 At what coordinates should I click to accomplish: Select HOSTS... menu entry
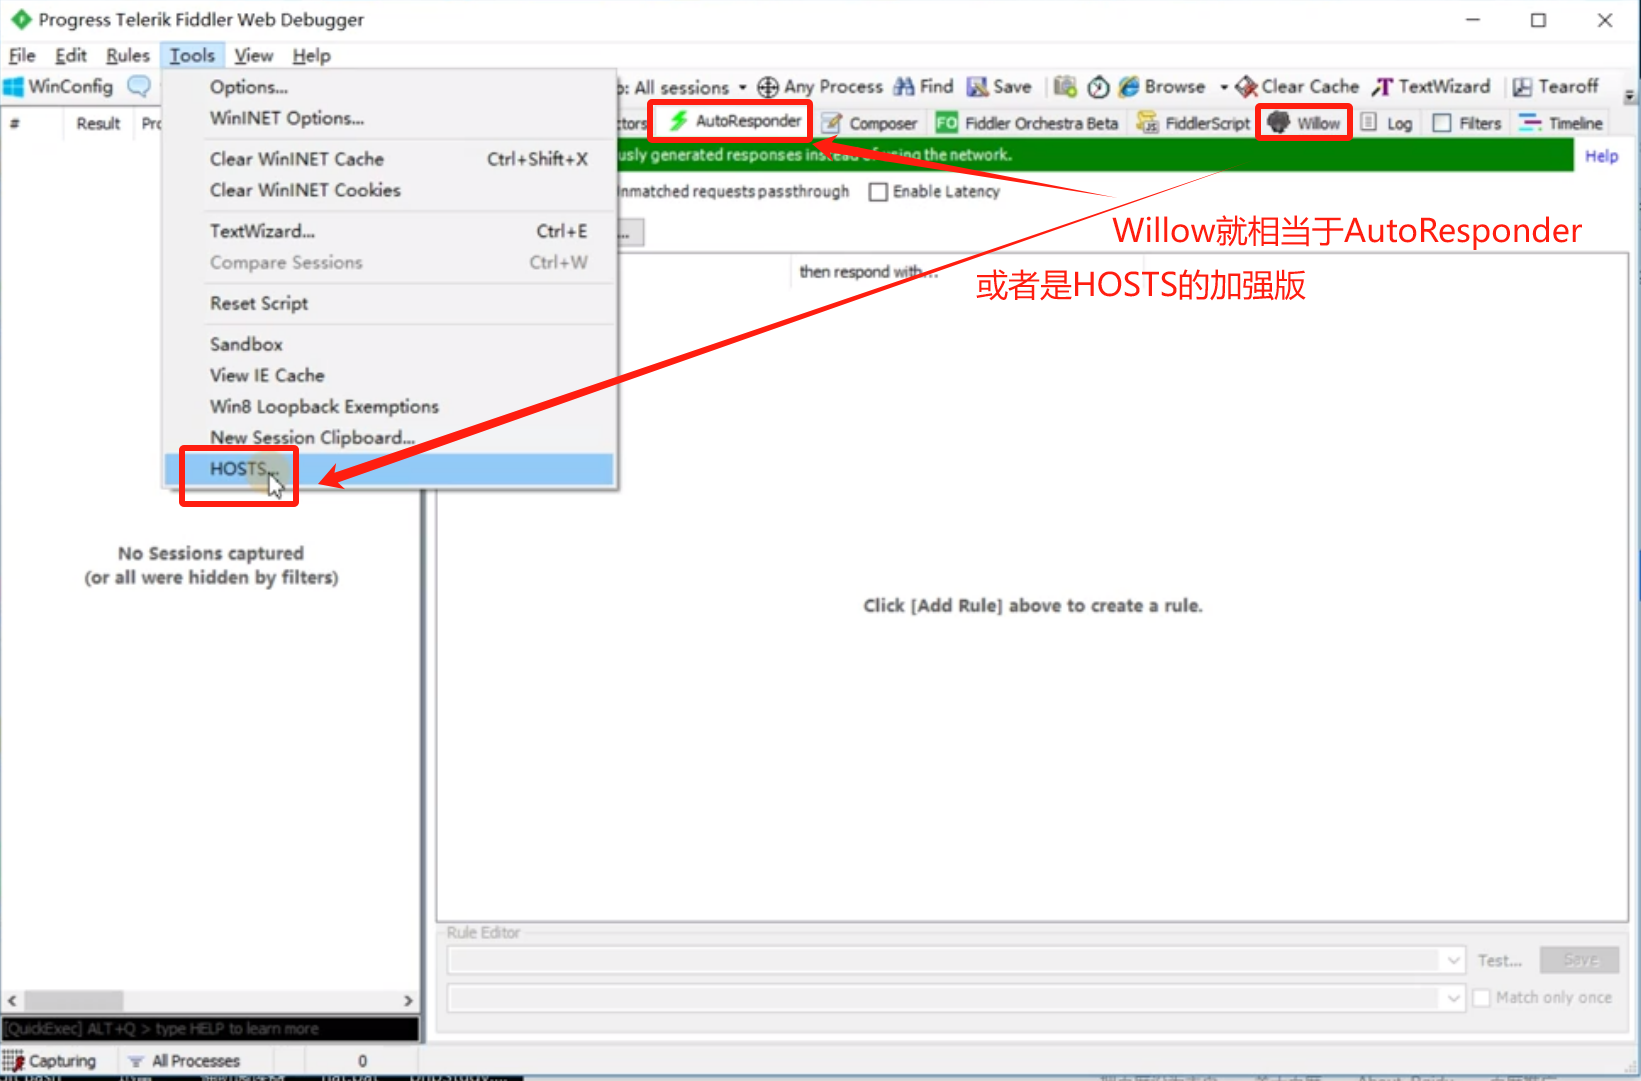(389, 469)
